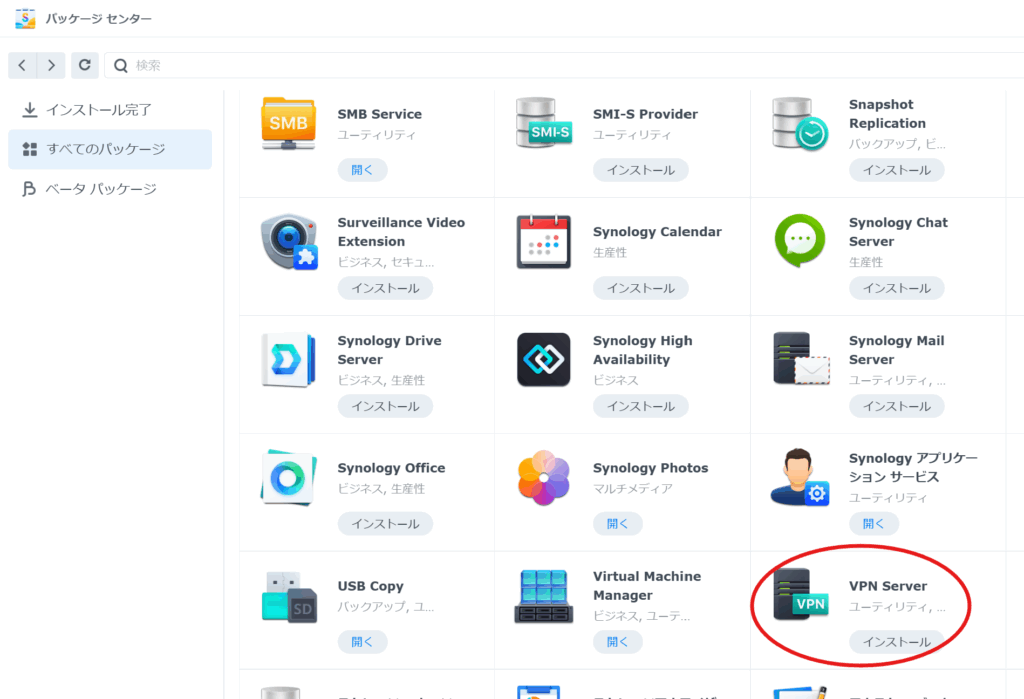Click the Synology Drive Server icon

tap(288, 359)
